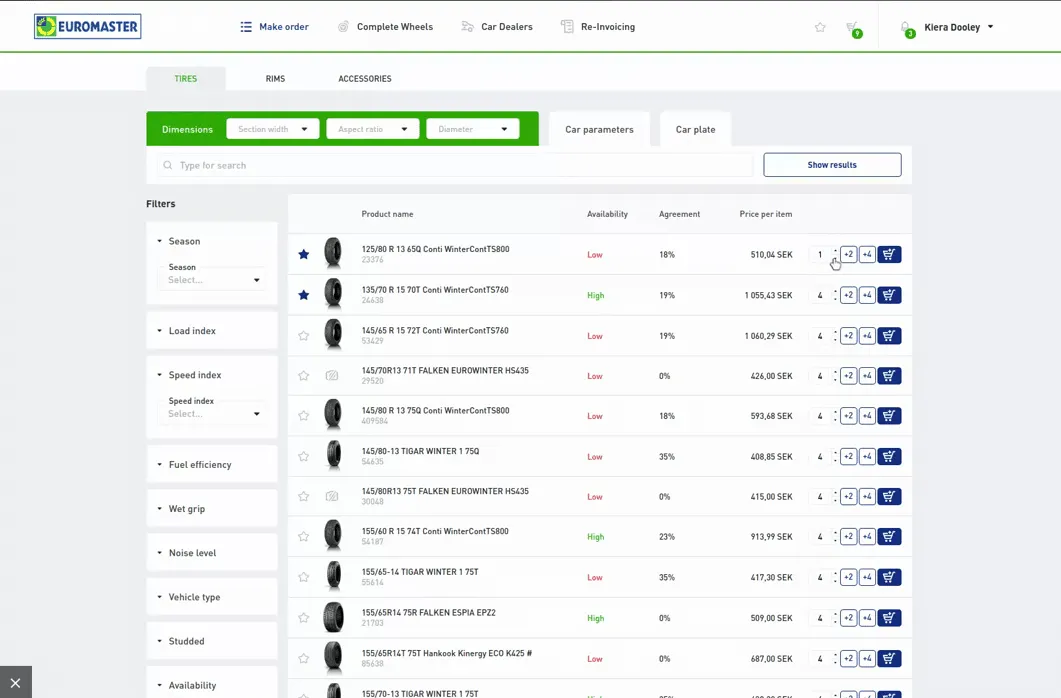Add 145/80R13 75T FALKEN to cart
The height and width of the screenshot is (698, 1061).
[889, 496]
